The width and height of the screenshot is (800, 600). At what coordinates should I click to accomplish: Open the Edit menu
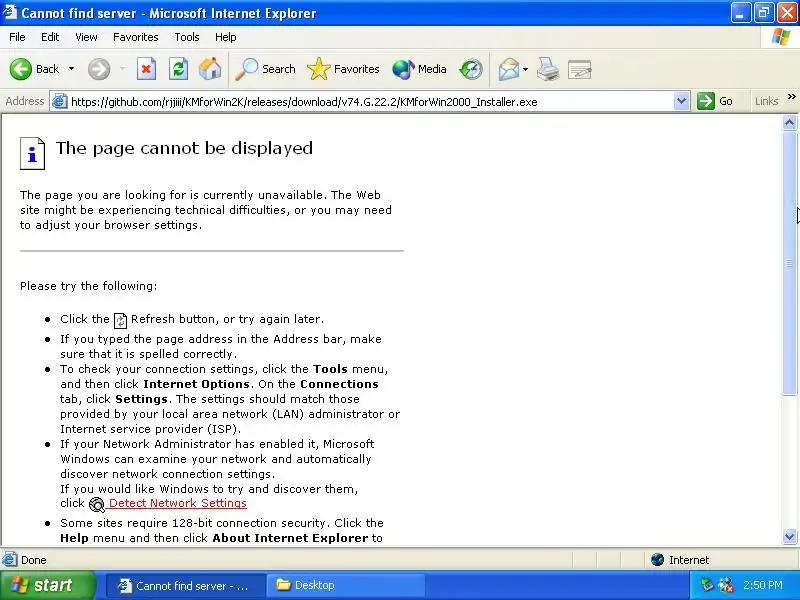pos(50,37)
